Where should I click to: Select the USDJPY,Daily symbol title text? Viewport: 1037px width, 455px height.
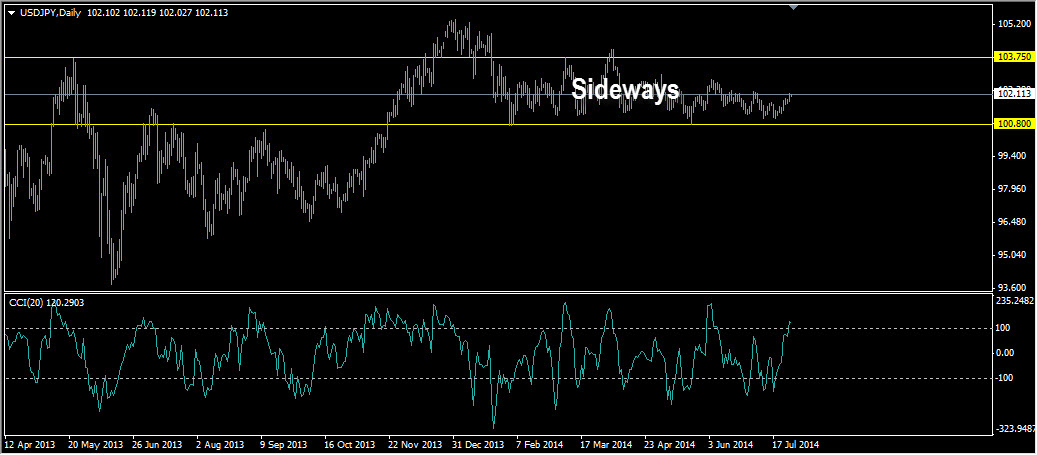tap(50, 12)
